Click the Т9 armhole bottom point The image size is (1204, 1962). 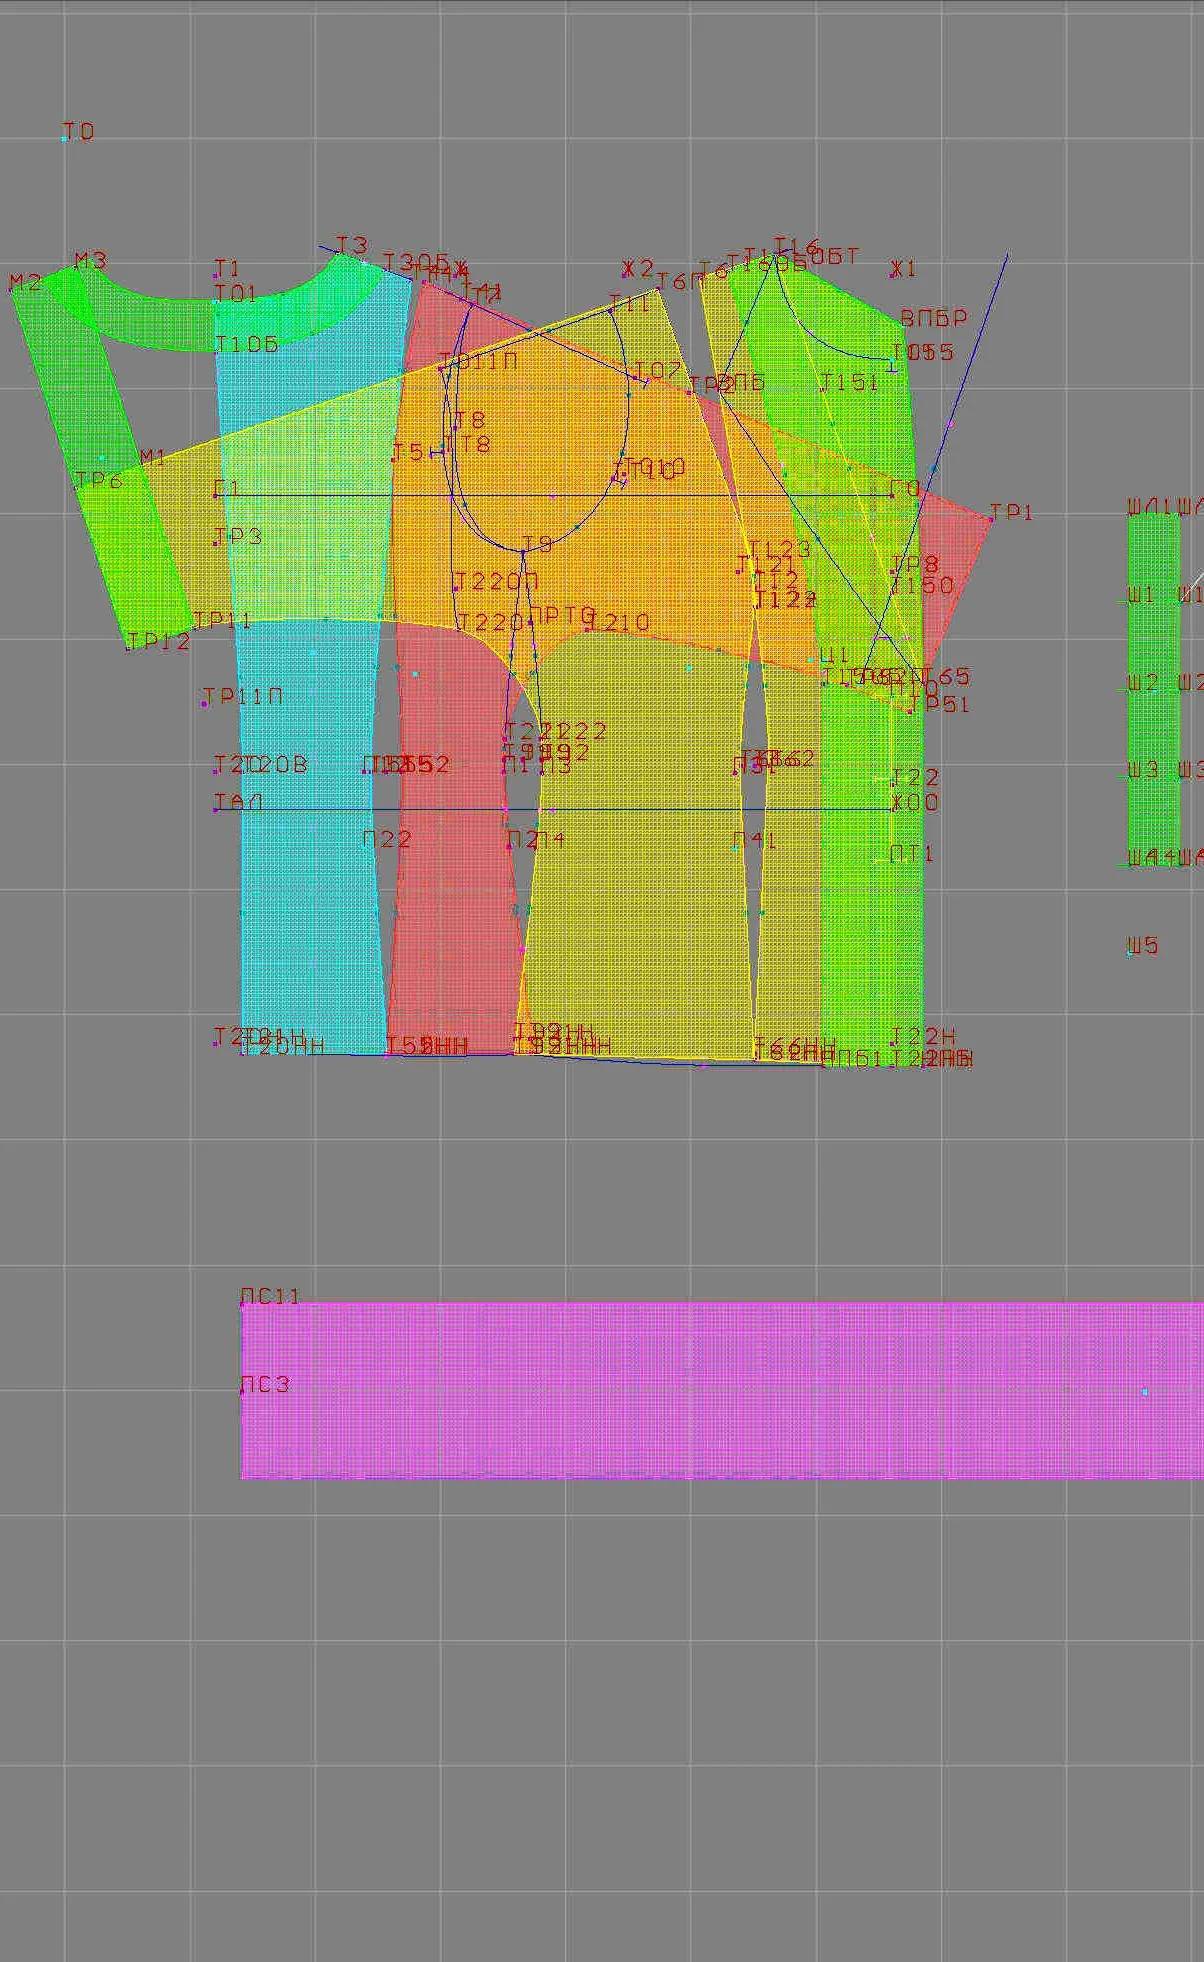(x=523, y=551)
